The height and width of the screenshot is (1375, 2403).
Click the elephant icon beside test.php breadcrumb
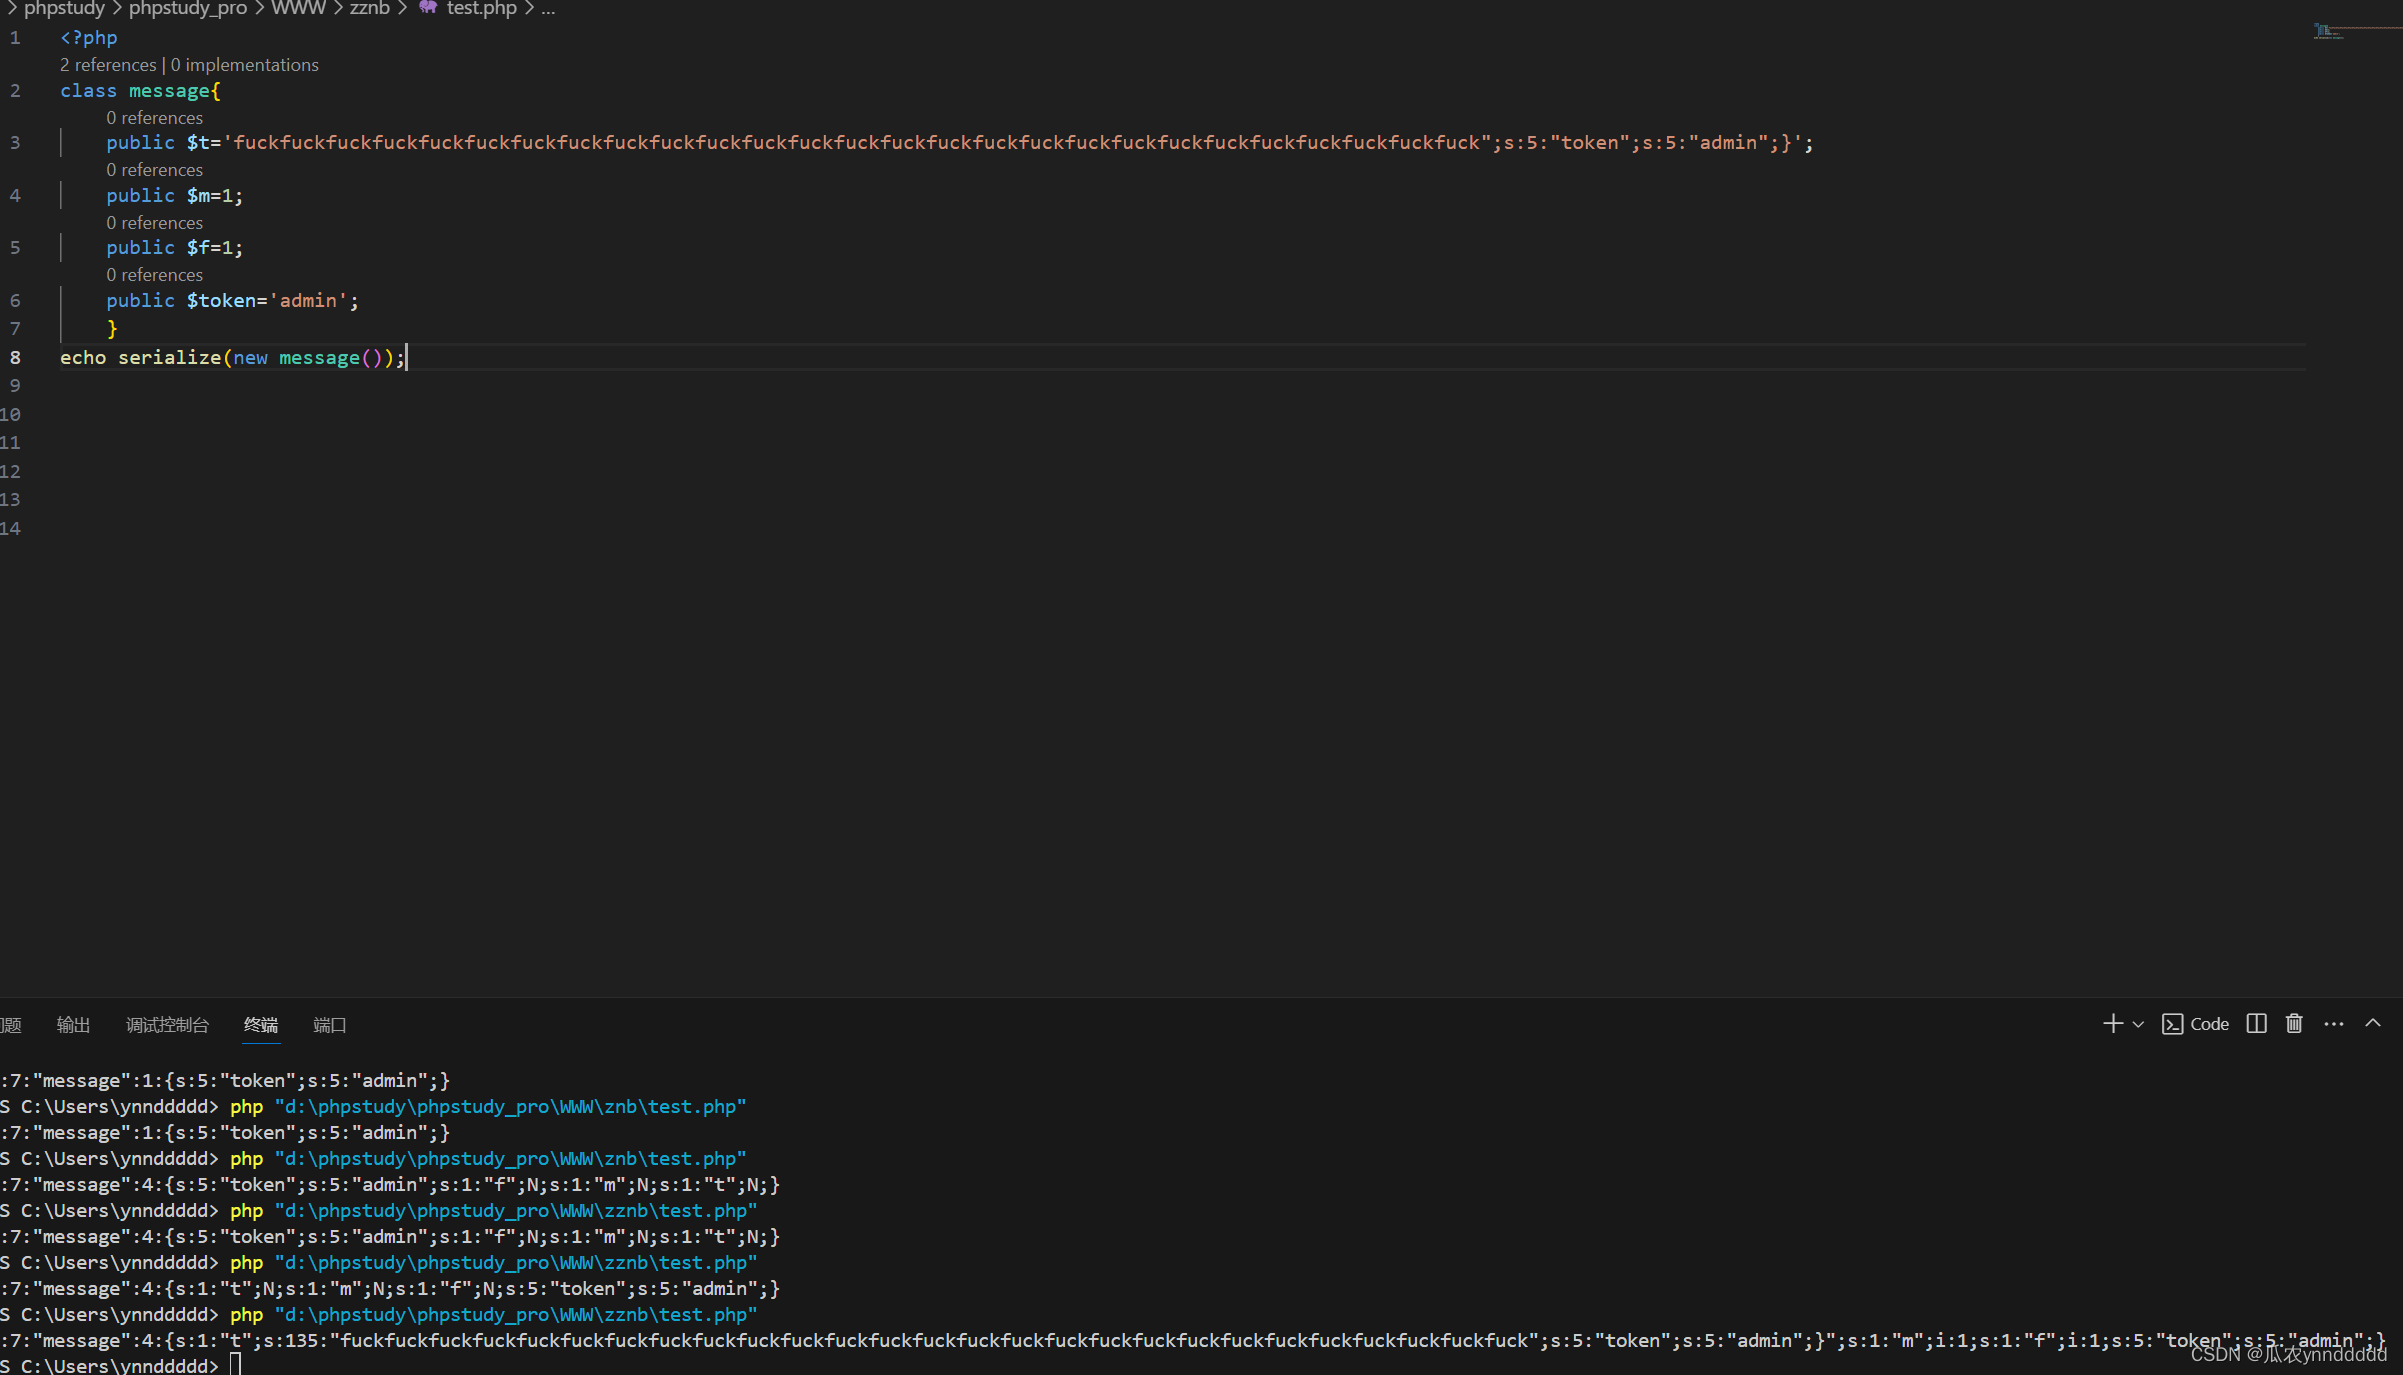coord(427,8)
